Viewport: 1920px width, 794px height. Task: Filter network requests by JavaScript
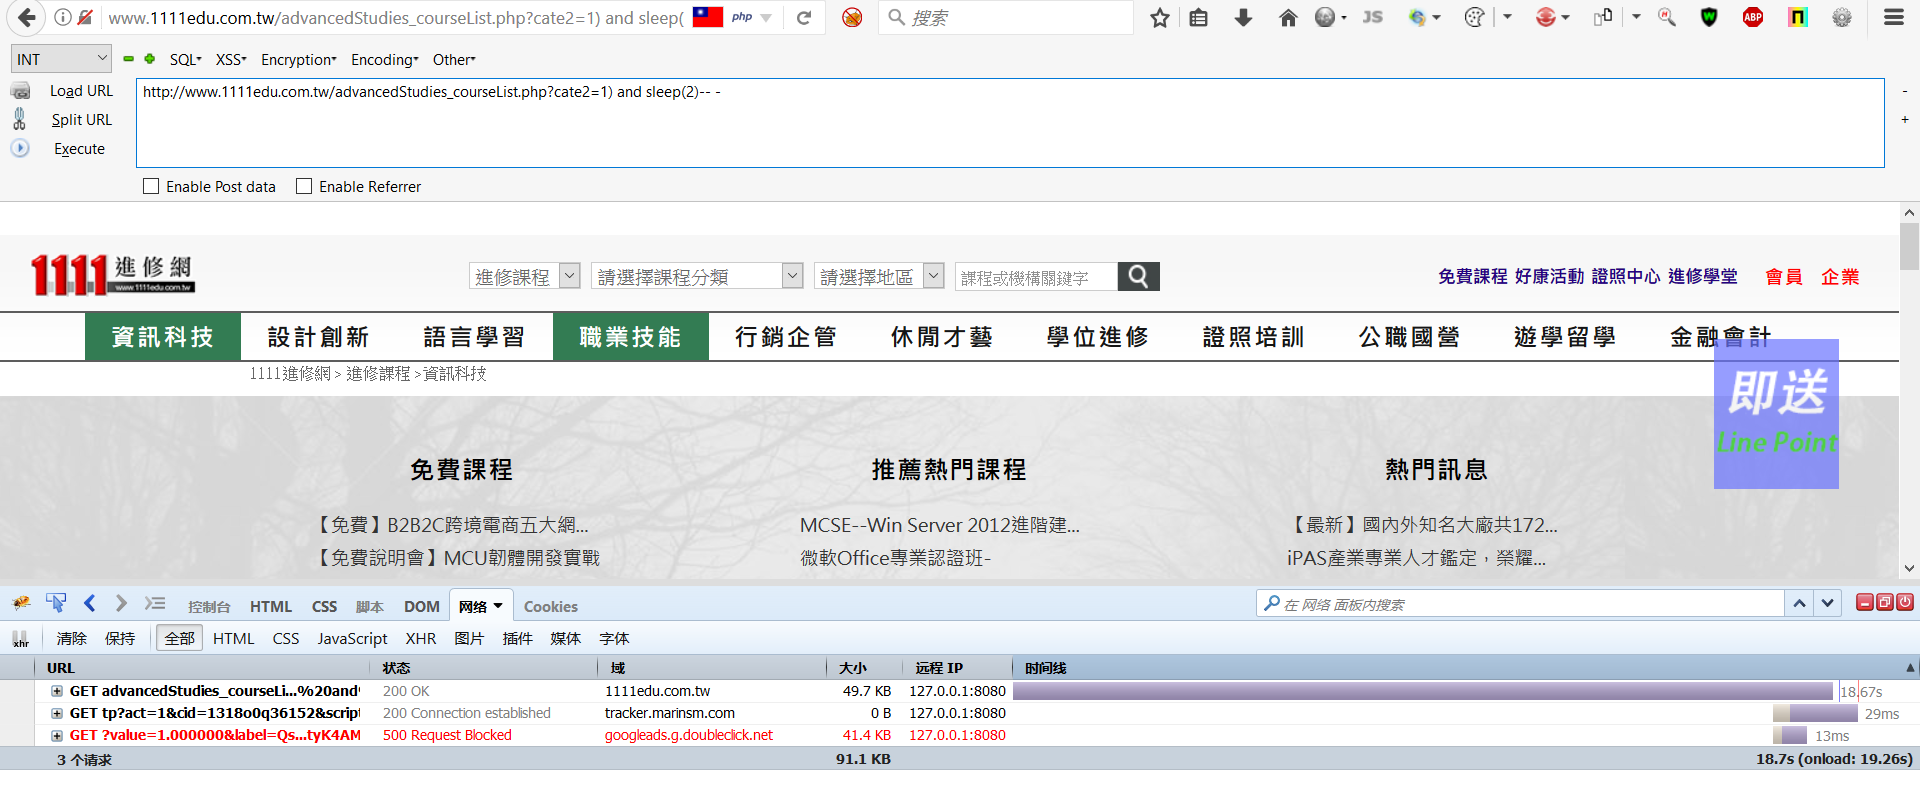point(352,638)
